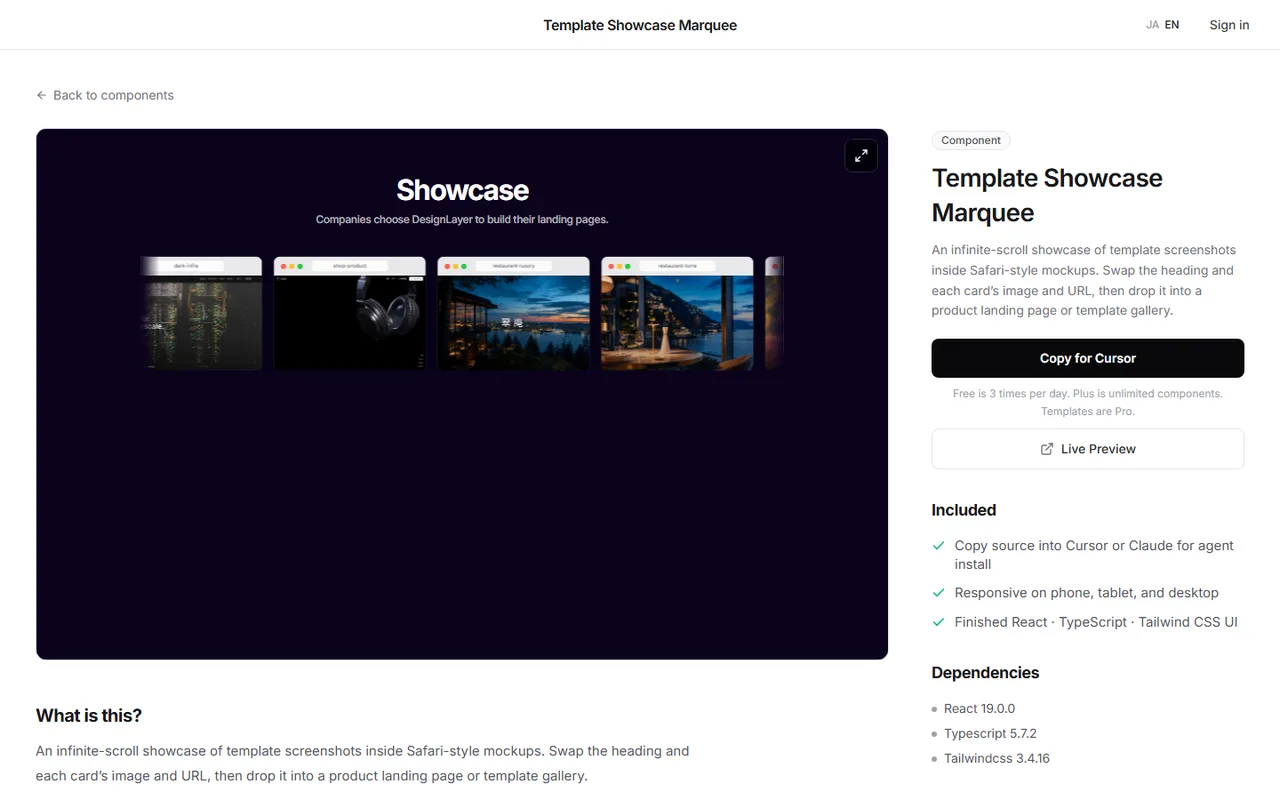1280x800 pixels.
Task: Click the 'Tailwindcss 3.4.16' dependency
Action: click(x=997, y=758)
